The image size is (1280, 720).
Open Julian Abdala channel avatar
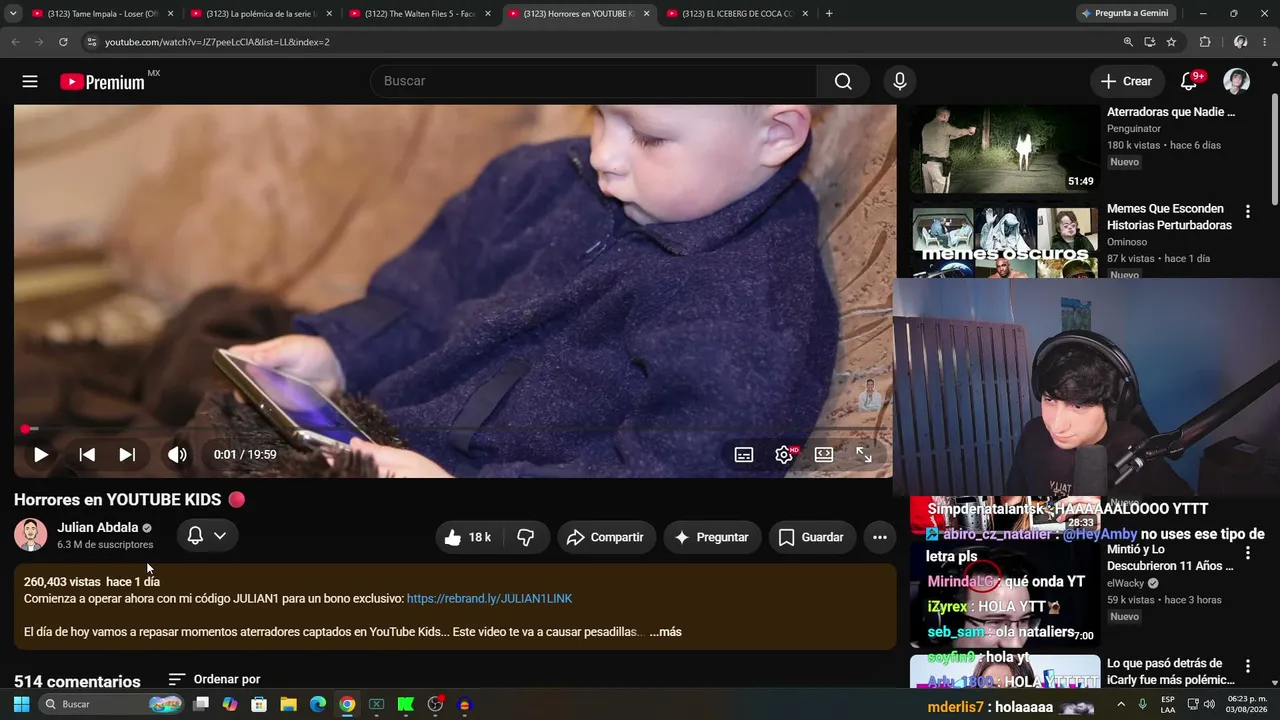point(30,535)
